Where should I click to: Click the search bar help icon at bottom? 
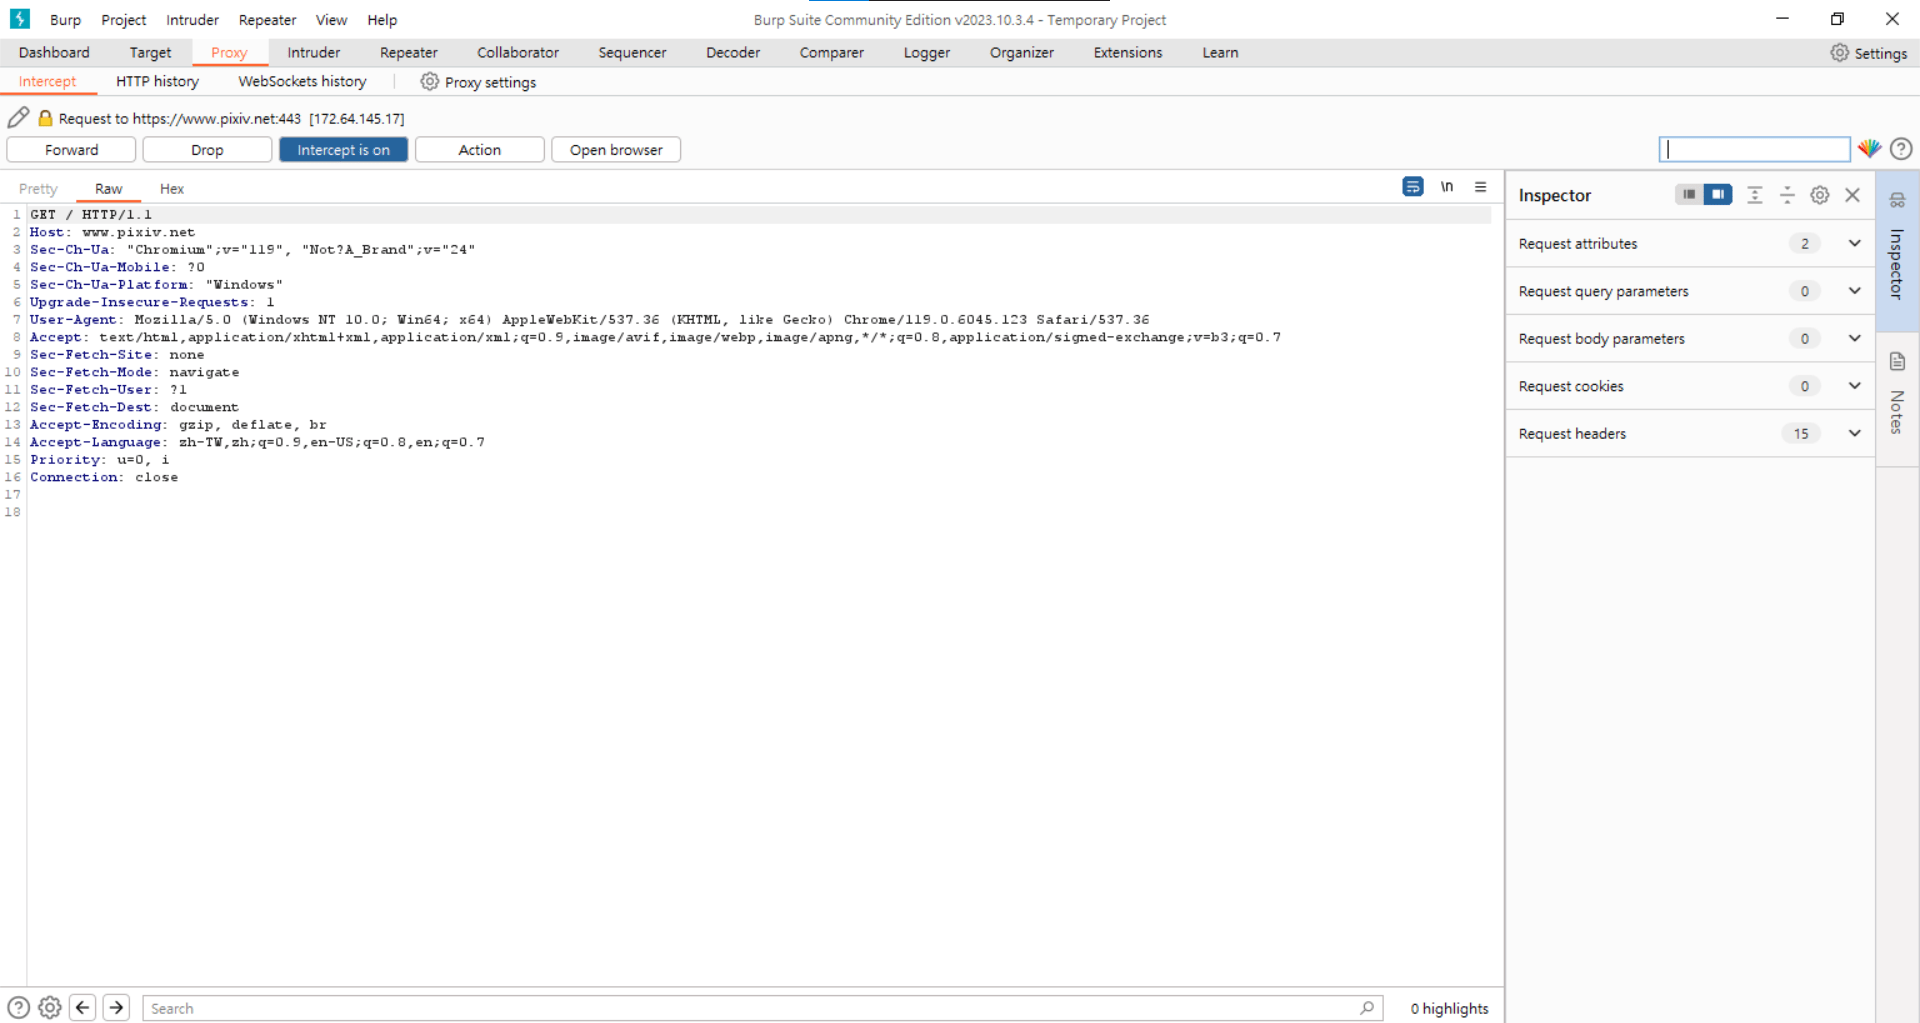18,1008
